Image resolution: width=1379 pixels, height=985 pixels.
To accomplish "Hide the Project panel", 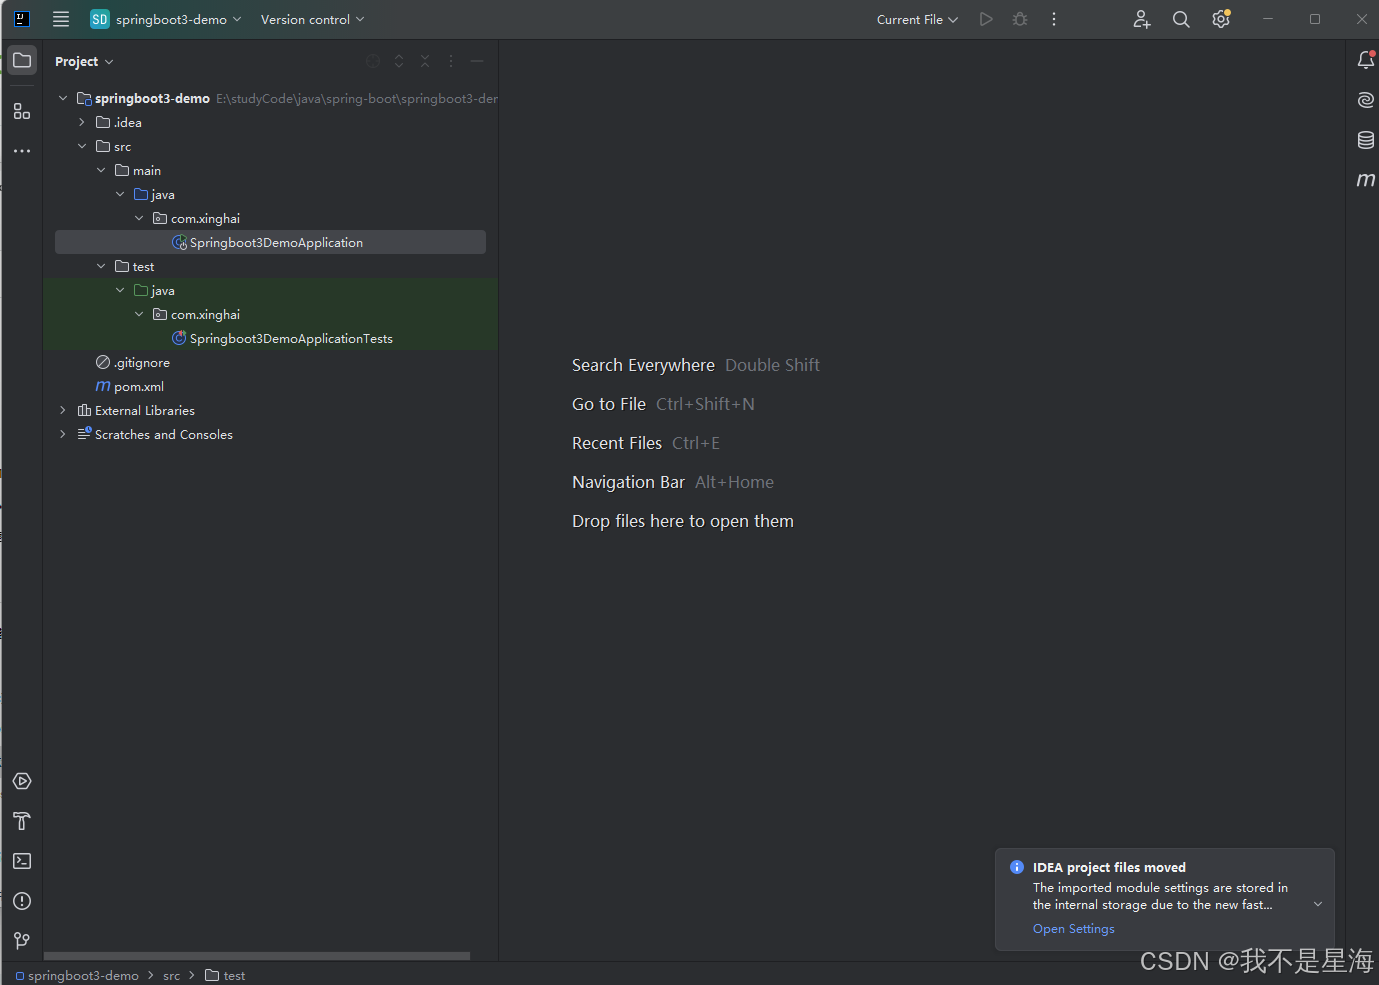I will click(477, 61).
